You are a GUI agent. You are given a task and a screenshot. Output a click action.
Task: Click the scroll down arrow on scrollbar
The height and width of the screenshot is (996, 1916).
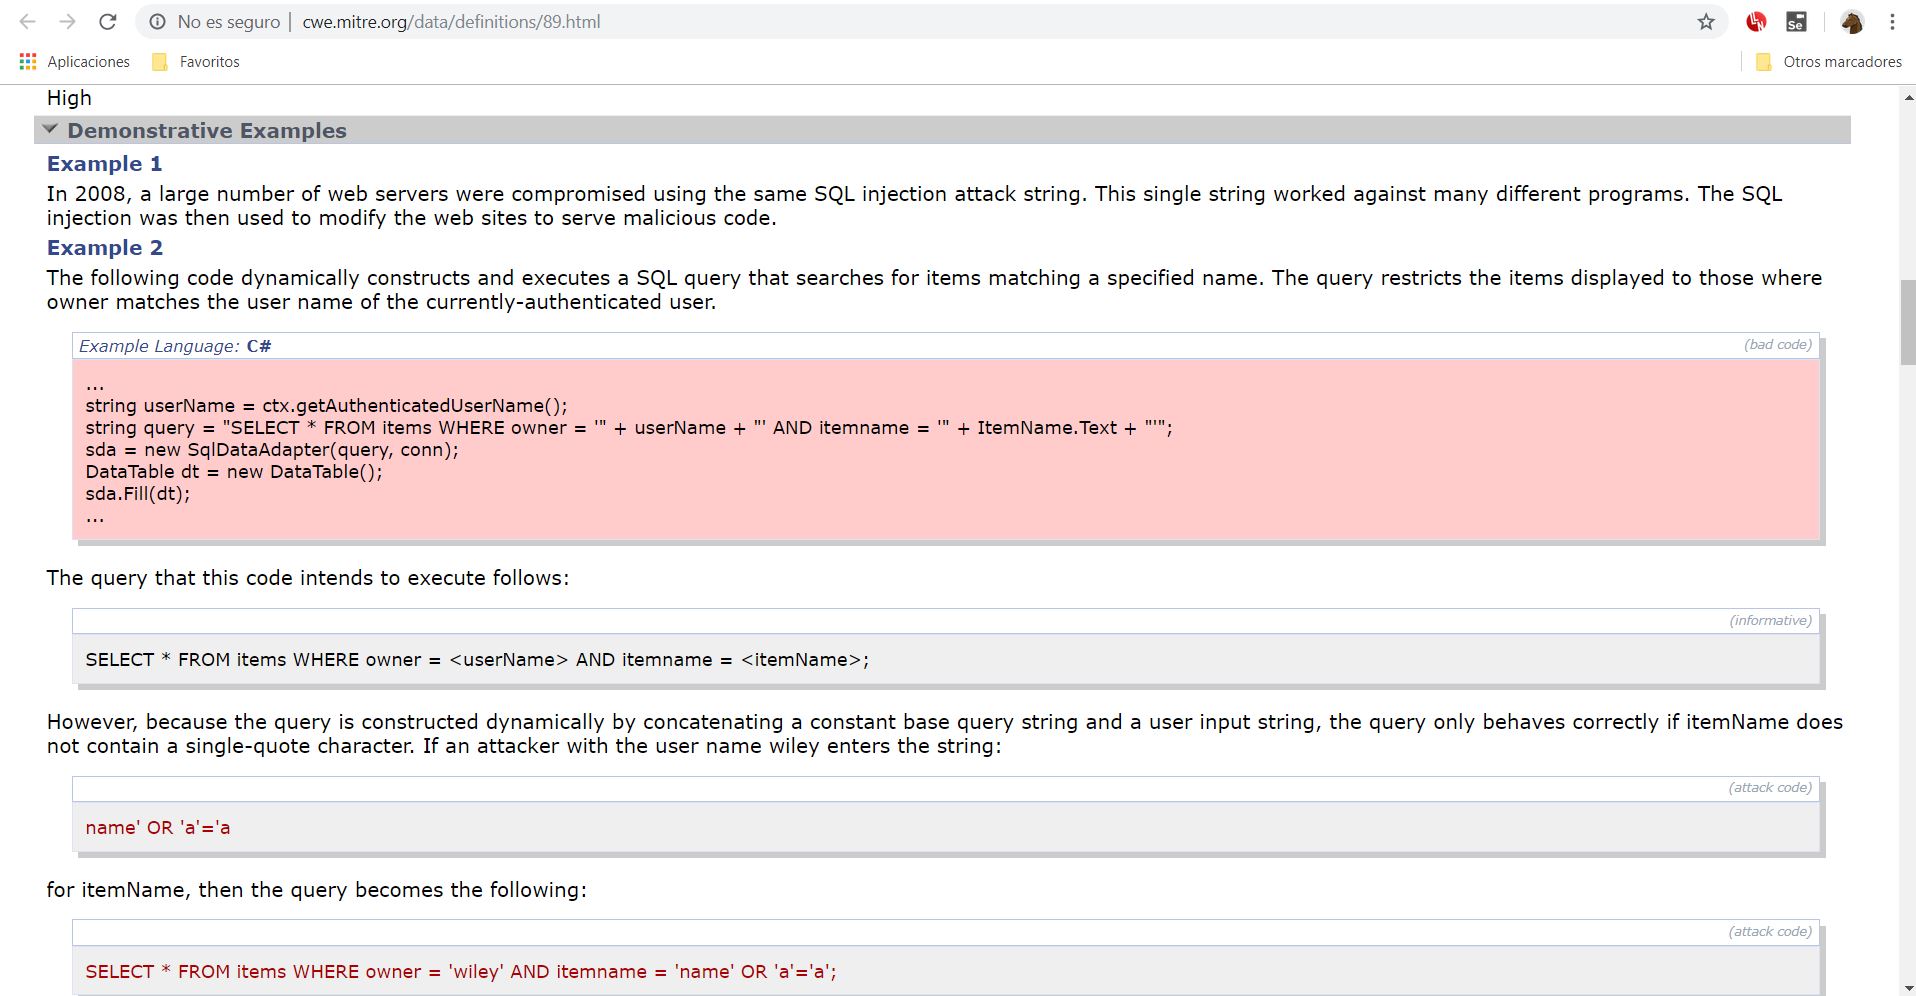(x=1908, y=987)
